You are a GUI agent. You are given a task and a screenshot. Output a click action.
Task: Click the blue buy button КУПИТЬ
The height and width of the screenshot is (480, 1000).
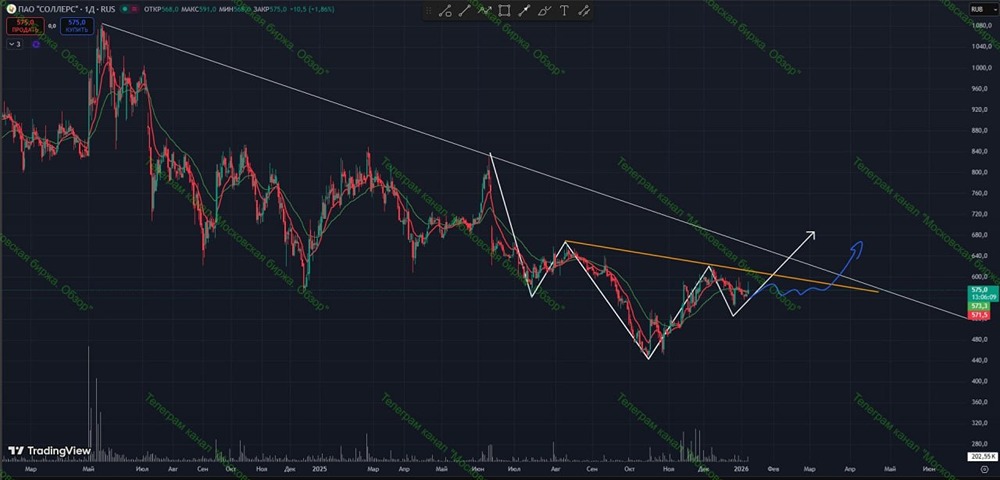(x=77, y=26)
